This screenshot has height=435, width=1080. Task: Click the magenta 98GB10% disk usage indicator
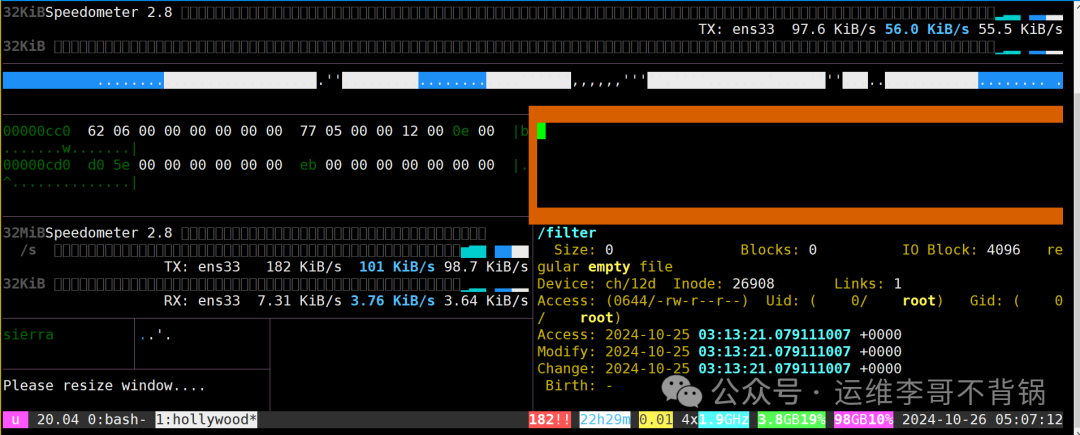[864, 419]
